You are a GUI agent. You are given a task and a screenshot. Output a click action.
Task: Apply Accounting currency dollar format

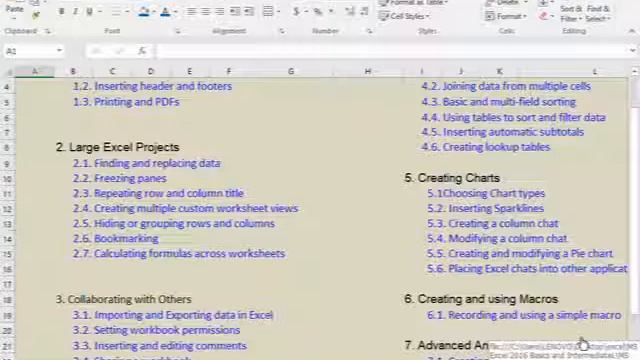(x=296, y=11)
